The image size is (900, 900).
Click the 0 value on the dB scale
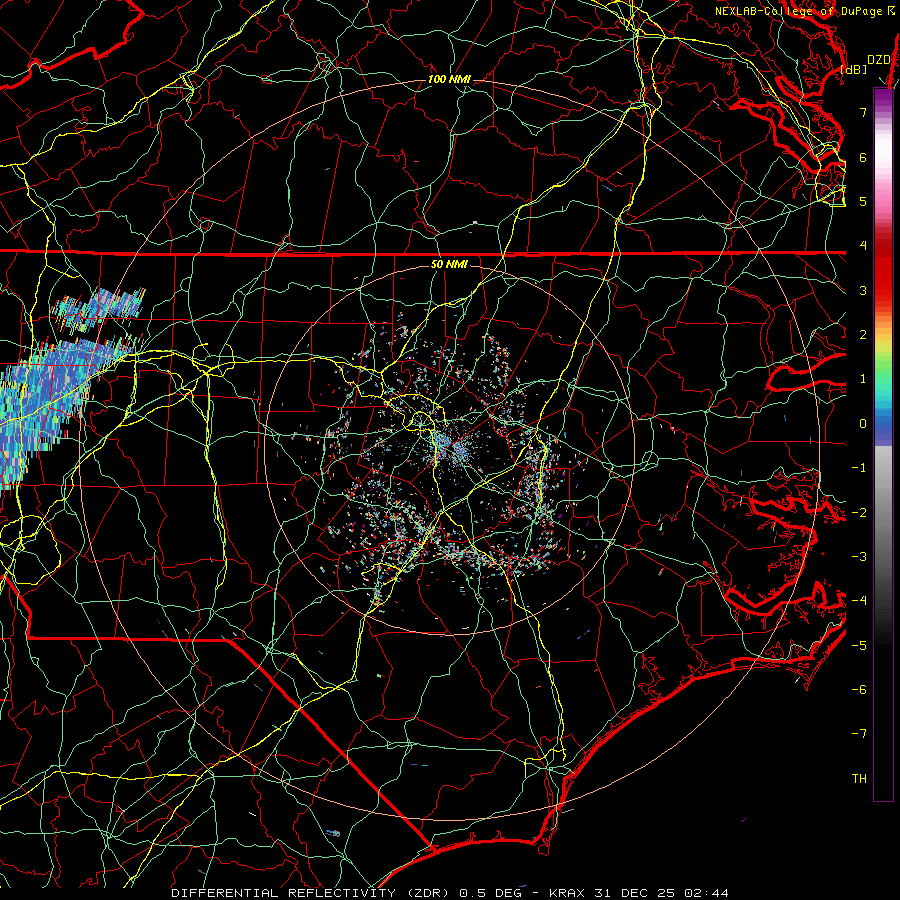863,424
